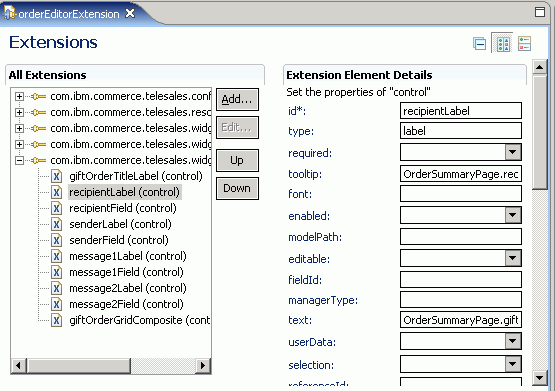Viewport: 555px width, 391px height.
Task: Move the selected element Up
Action: click(x=237, y=160)
